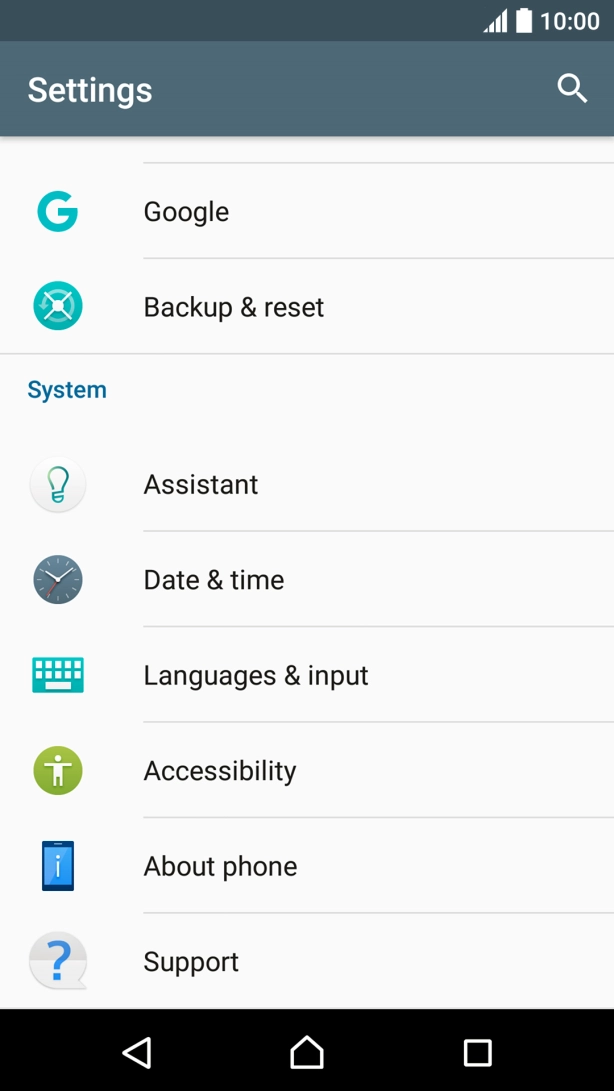Select Languages & input
The image size is (614, 1091).
click(256, 676)
